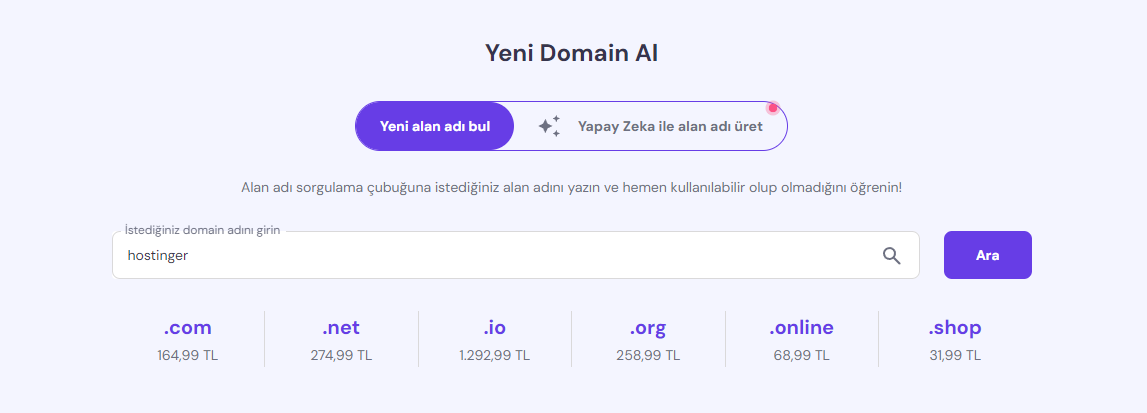Click the İstediğiniz domain adını girin label
Image resolution: width=1147 pixels, height=413 pixels.
pos(203,230)
